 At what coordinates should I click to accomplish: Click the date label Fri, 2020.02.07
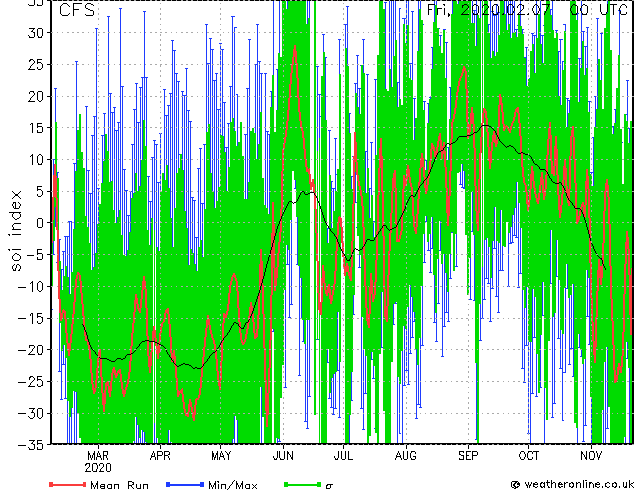coord(489,9)
